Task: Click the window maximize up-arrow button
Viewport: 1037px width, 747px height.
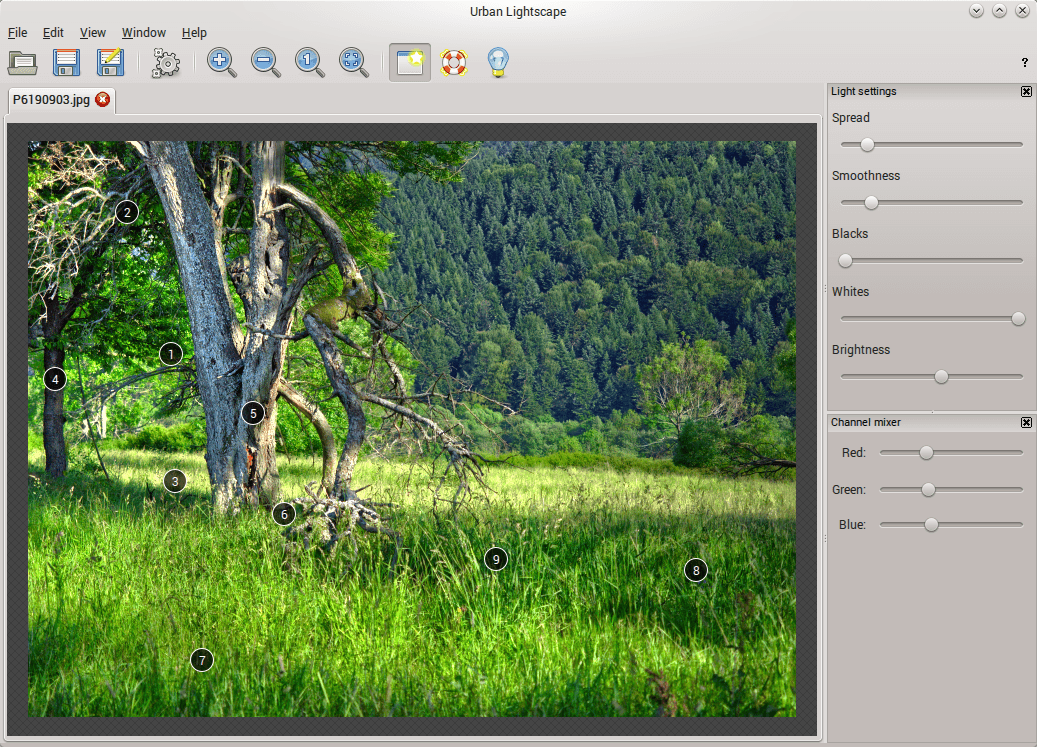Action: [x=999, y=11]
